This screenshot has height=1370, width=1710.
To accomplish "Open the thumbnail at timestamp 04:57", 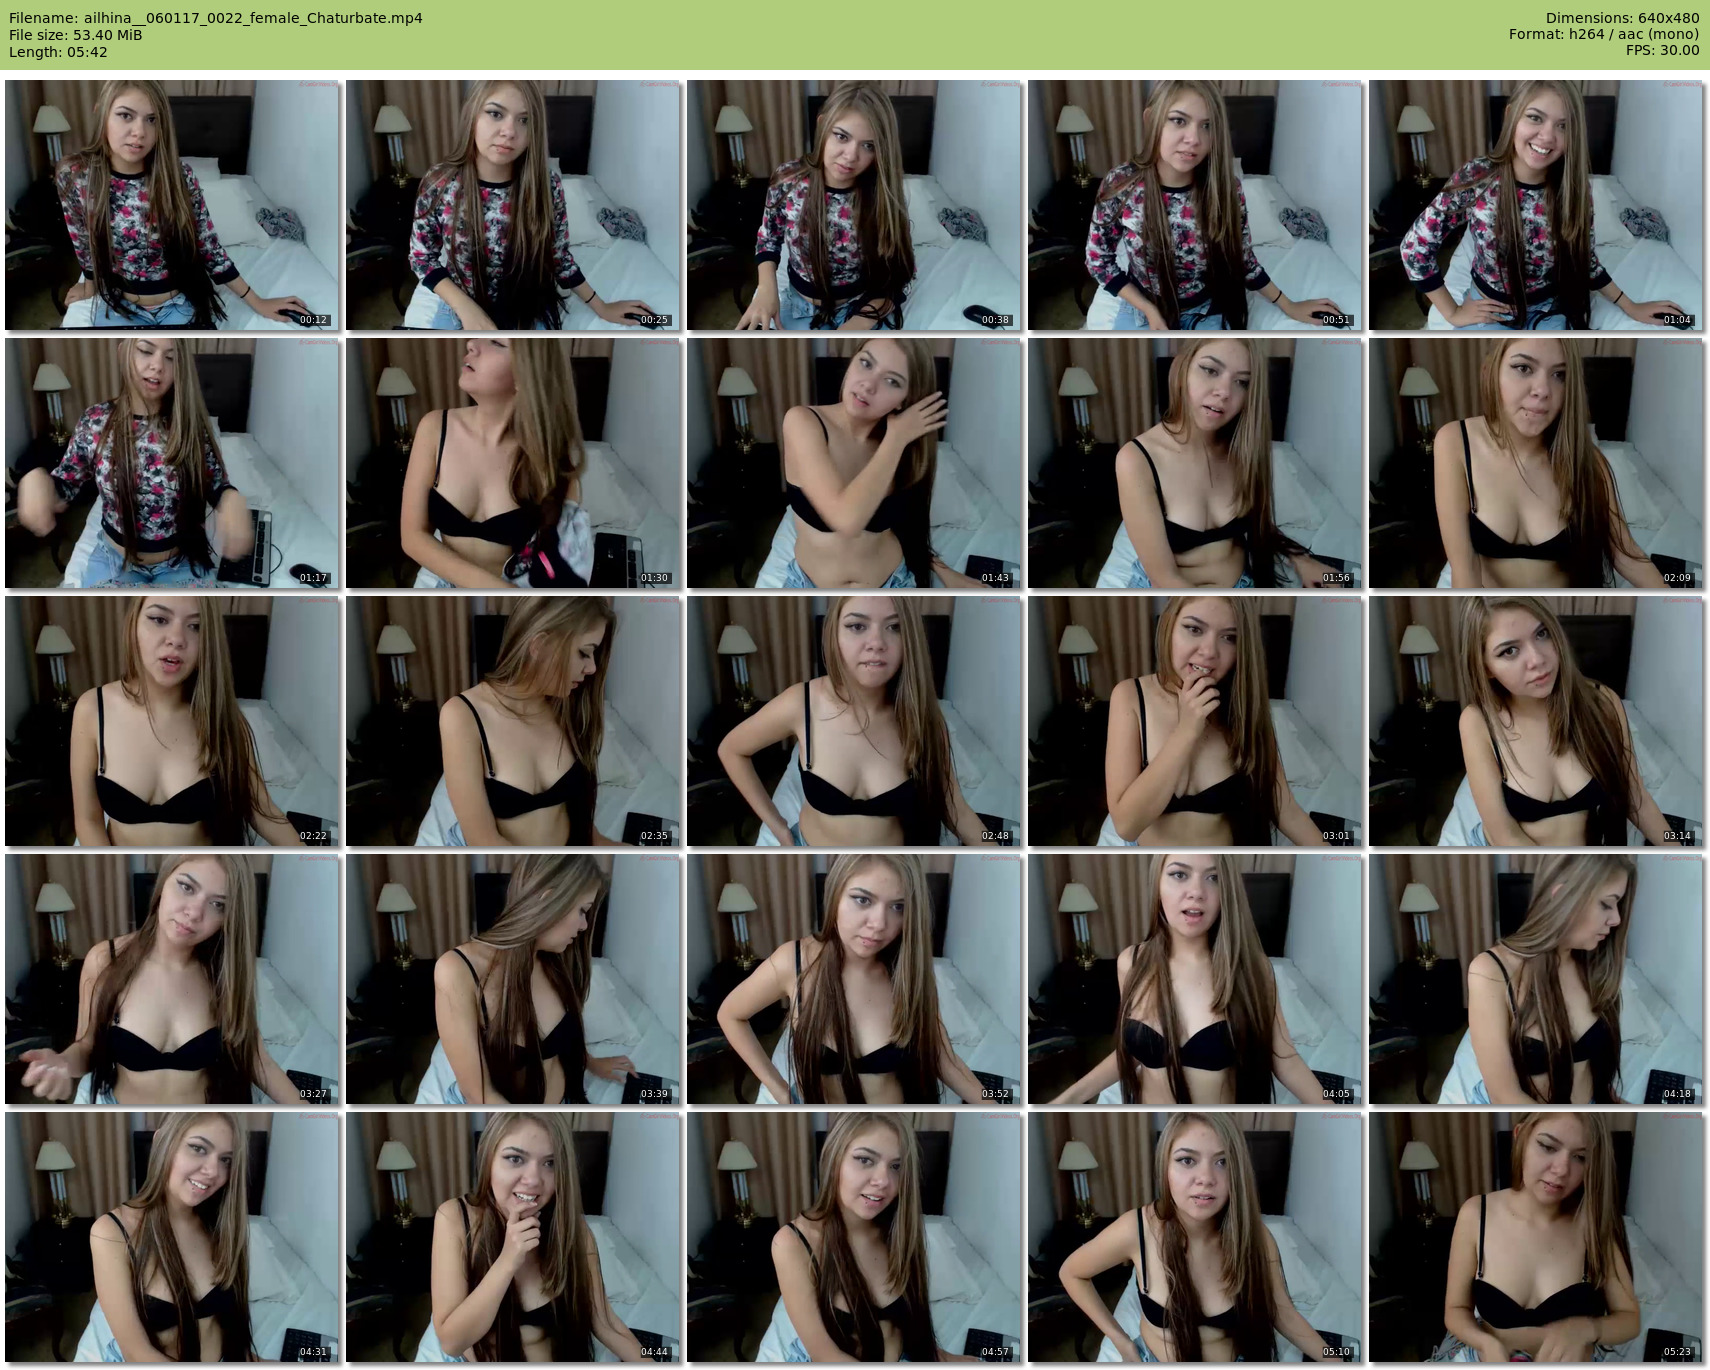I will coord(854,1237).
